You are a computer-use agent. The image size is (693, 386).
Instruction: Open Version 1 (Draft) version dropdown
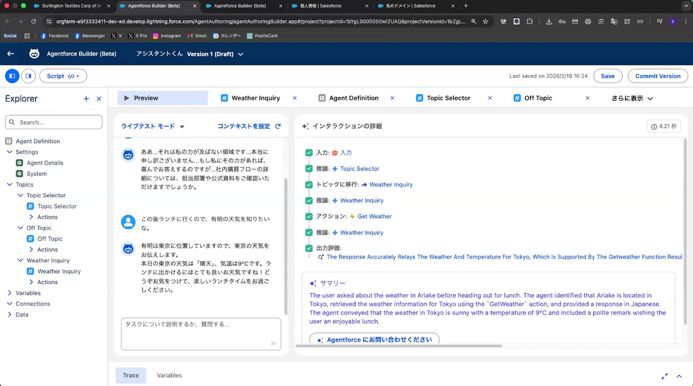[215, 54]
